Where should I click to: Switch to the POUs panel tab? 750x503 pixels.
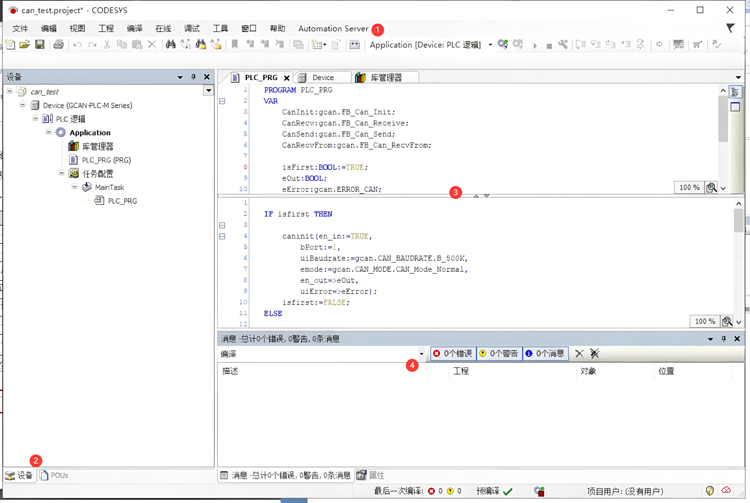pyautogui.click(x=54, y=475)
